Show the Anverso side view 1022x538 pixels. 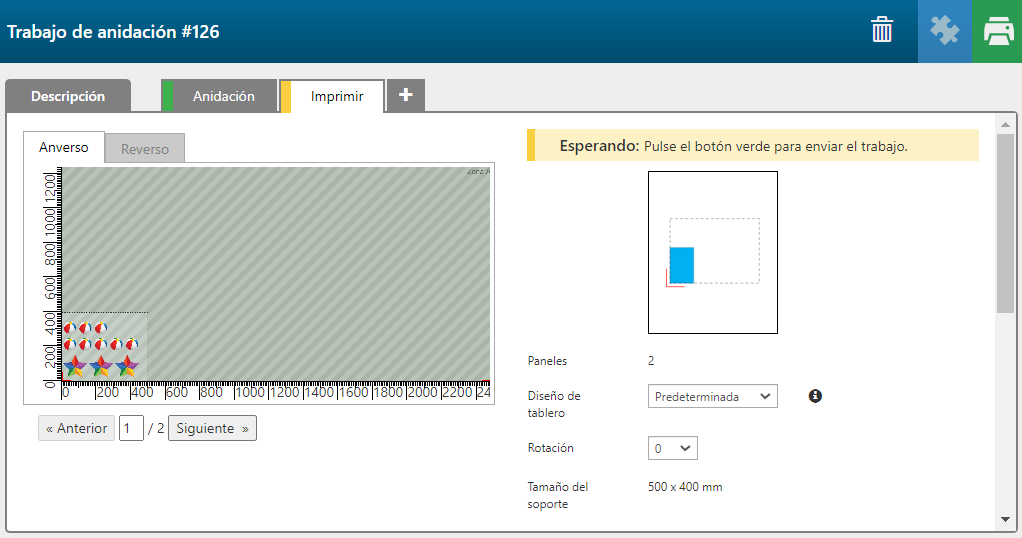point(64,148)
